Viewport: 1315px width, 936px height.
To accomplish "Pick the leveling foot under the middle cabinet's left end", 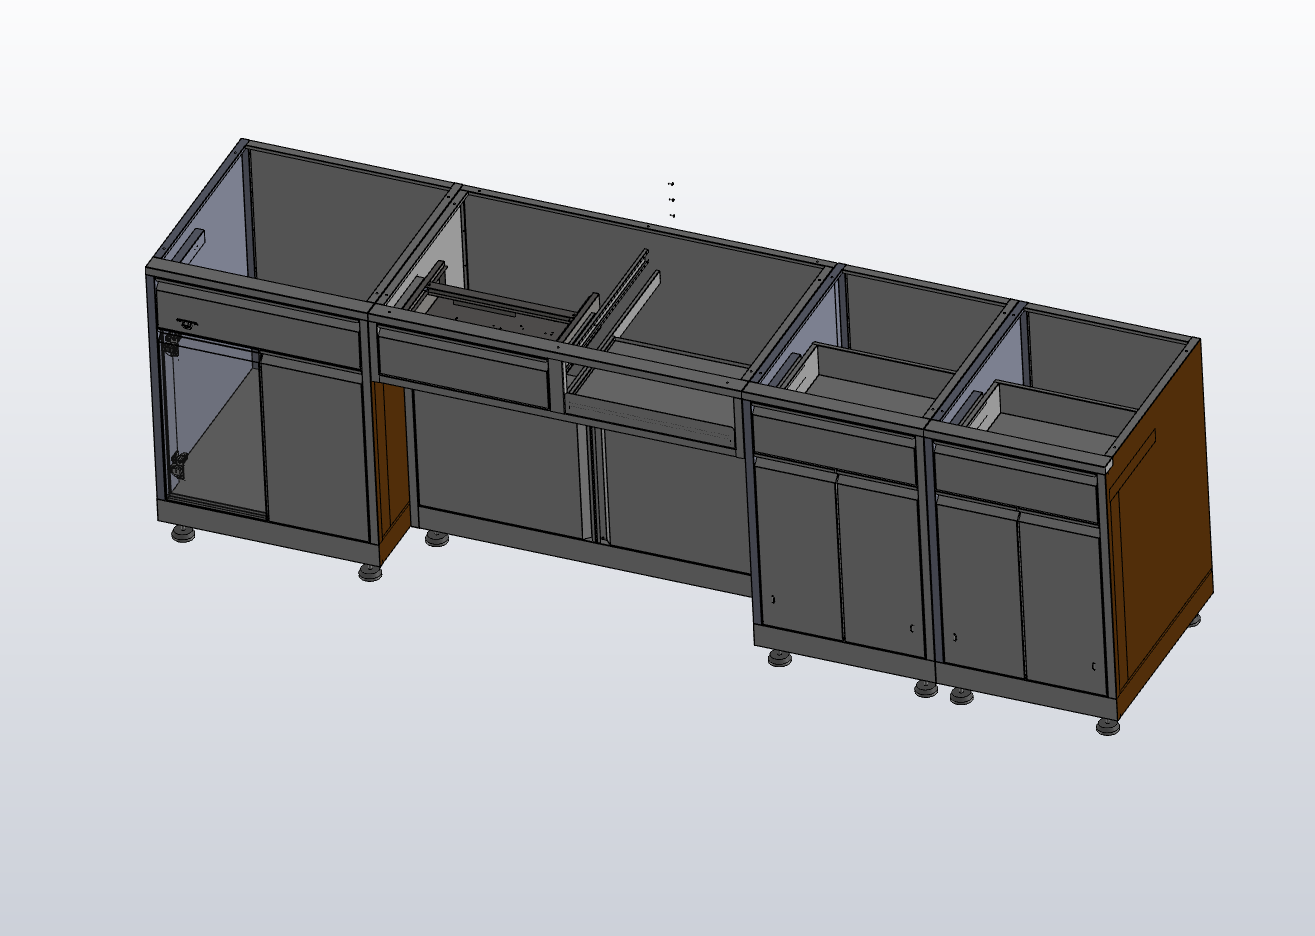I will [x=436, y=539].
